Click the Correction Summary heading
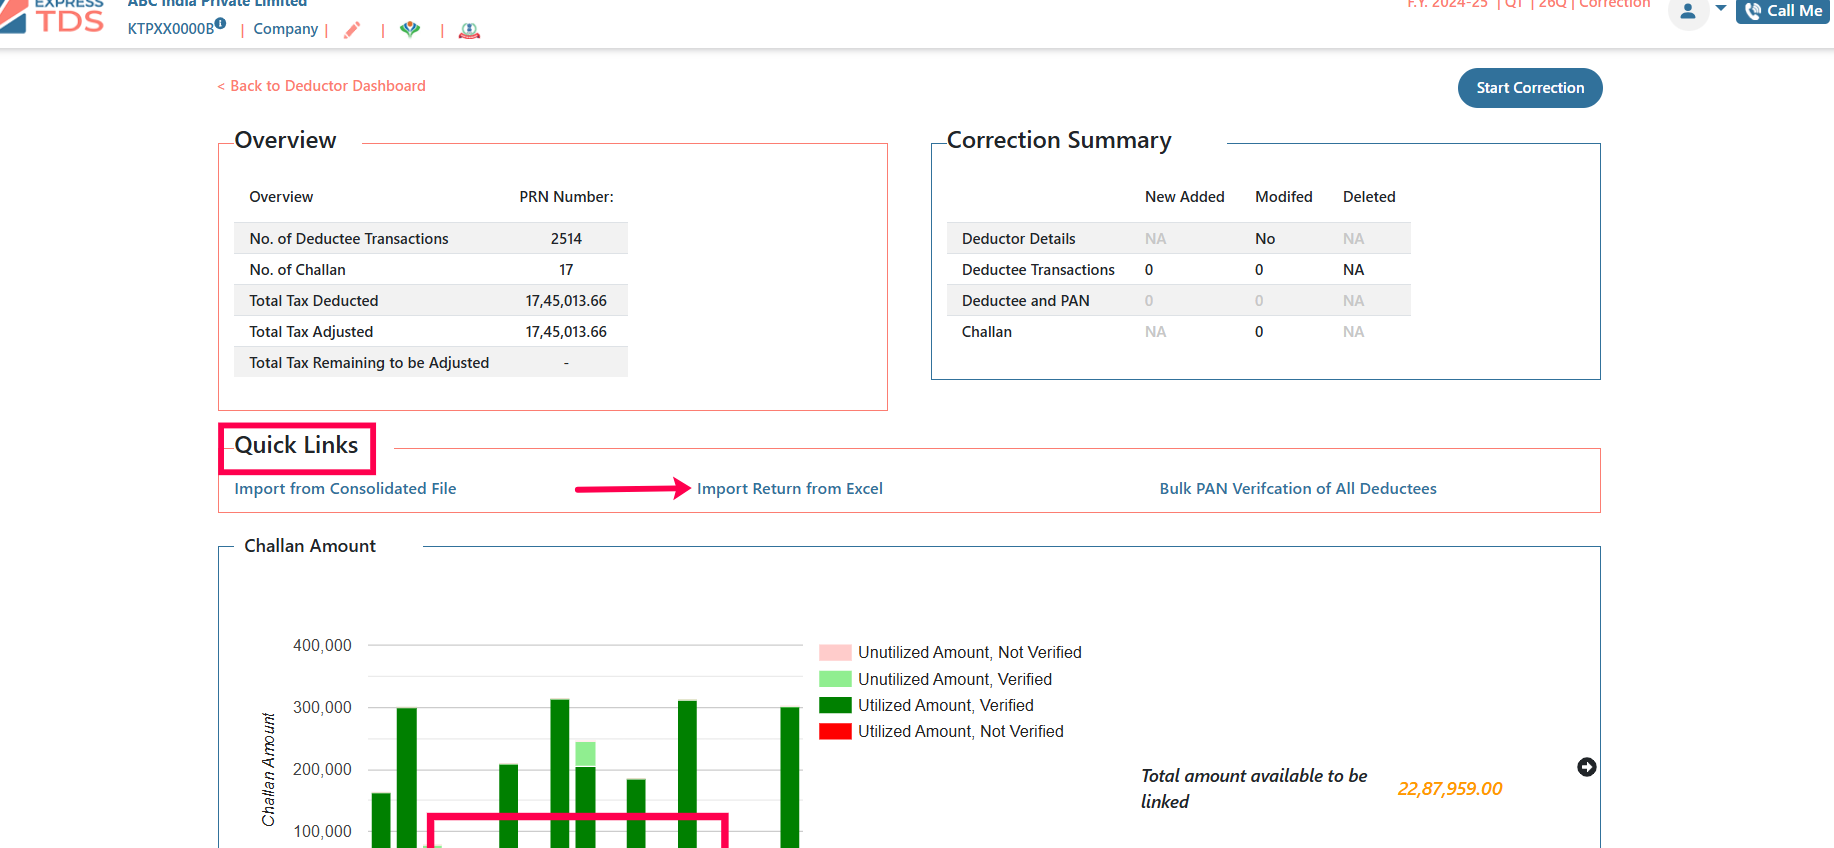The image size is (1834, 848). tap(1059, 140)
